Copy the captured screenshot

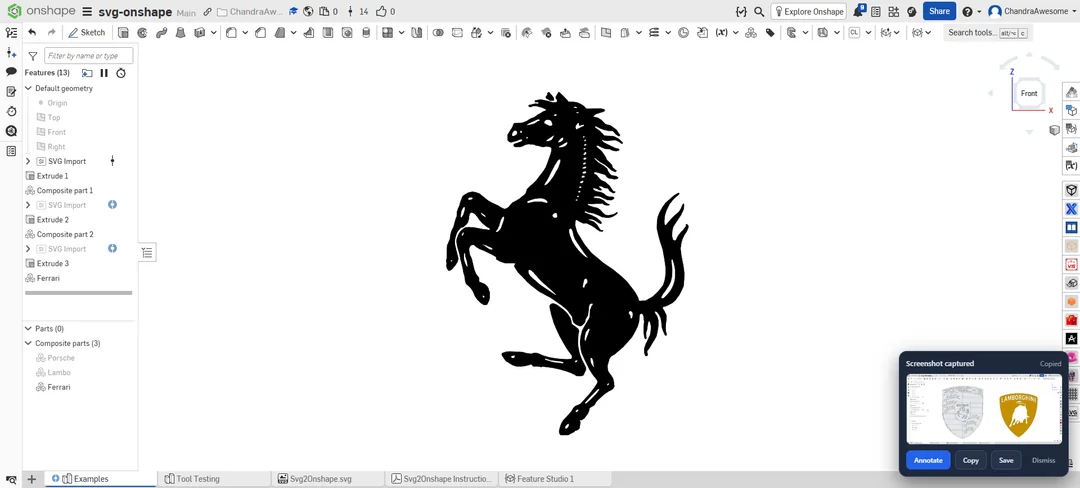click(x=970, y=460)
